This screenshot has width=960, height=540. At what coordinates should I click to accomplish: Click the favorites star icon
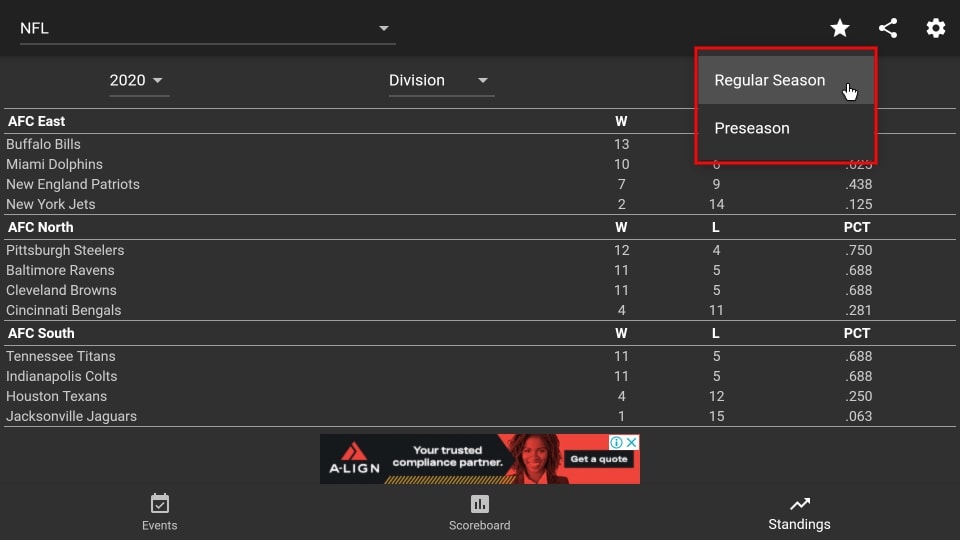840,28
